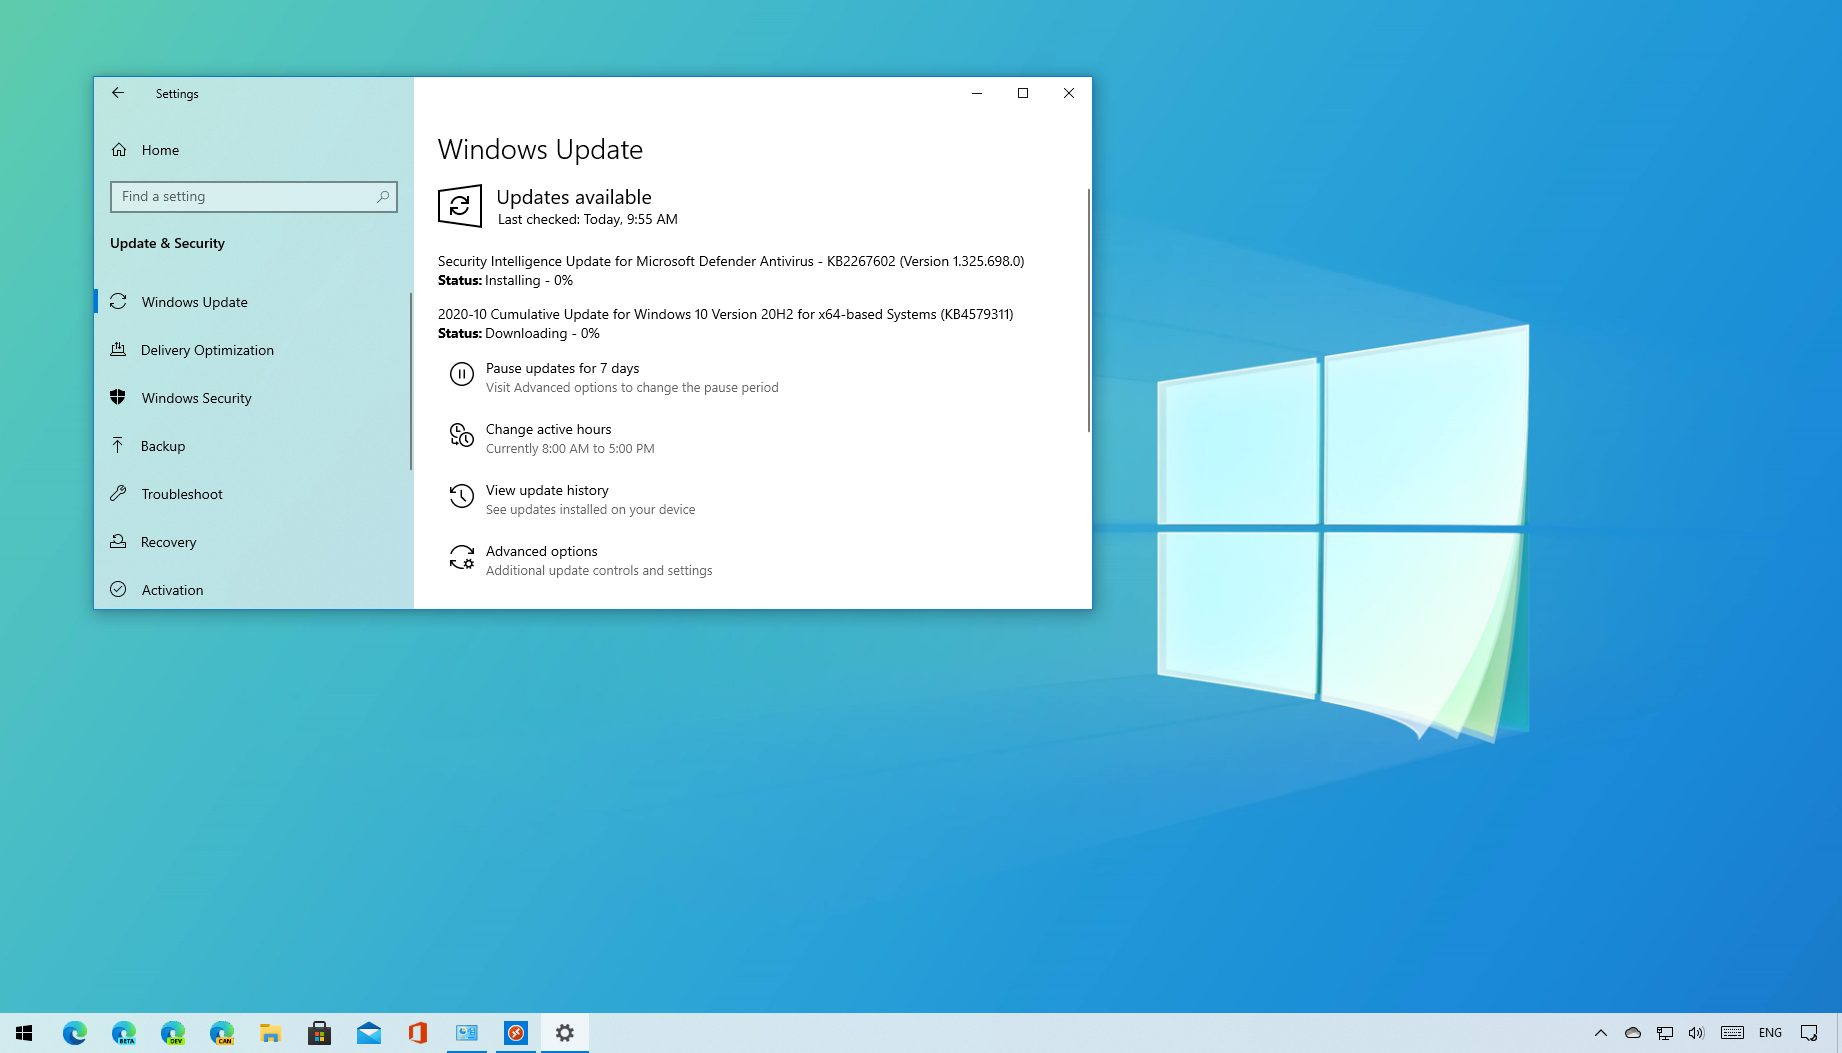This screenshot has width=1842, height=1053.
Task: Show hidden system tray icons
Action: pyautogui.click(x=1601, y=1033)
